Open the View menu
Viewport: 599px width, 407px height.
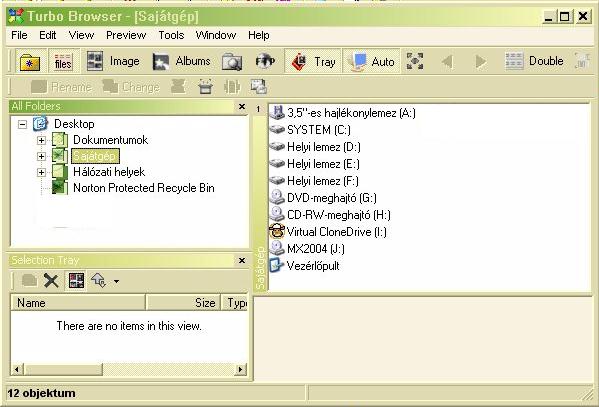click(x=81, y=35)
